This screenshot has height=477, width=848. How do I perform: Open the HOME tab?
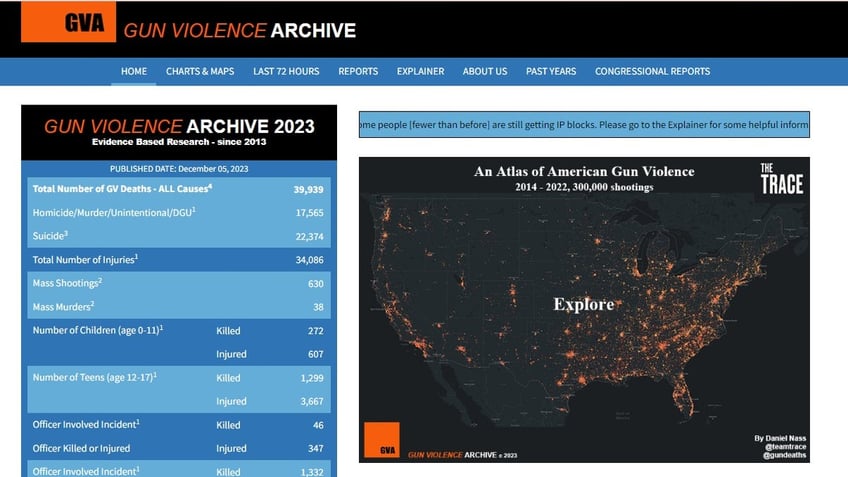pyautogui.click(x=134, y=71)
